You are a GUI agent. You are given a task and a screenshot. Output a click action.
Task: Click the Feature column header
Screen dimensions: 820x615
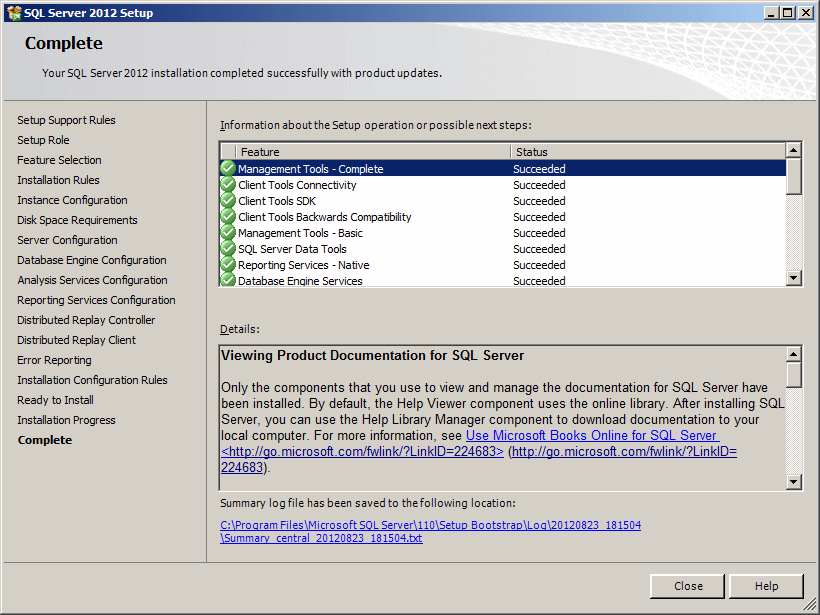point(373,152)
